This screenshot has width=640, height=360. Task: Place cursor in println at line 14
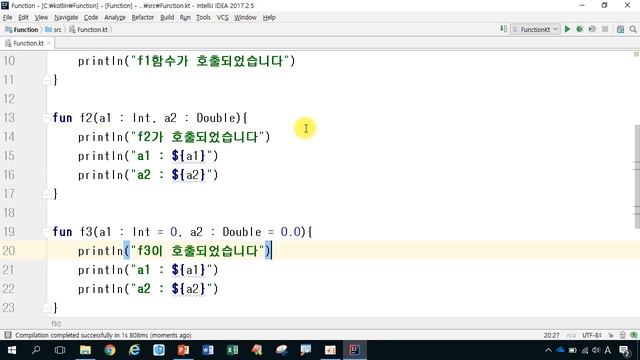(x=100, y=137)
